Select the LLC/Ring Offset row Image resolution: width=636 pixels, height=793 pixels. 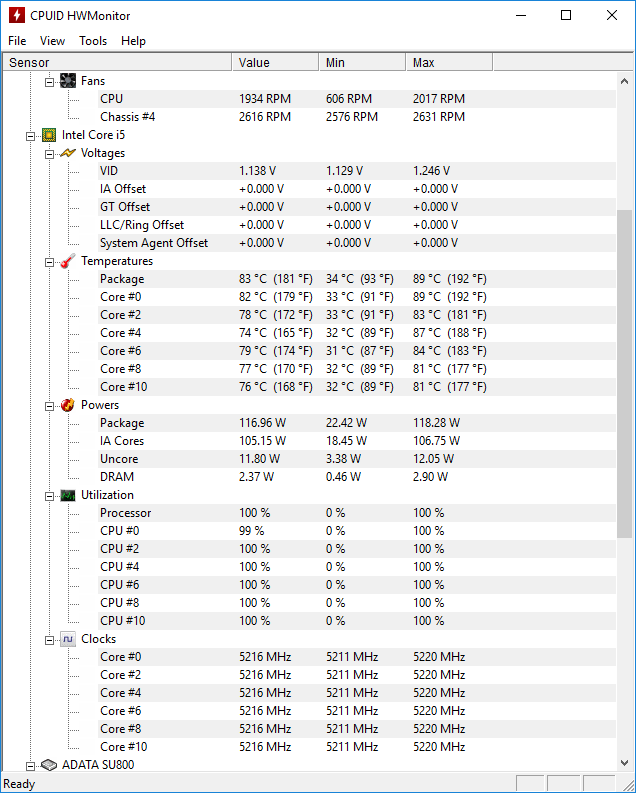pyautogui.click(x=357, y=225)
